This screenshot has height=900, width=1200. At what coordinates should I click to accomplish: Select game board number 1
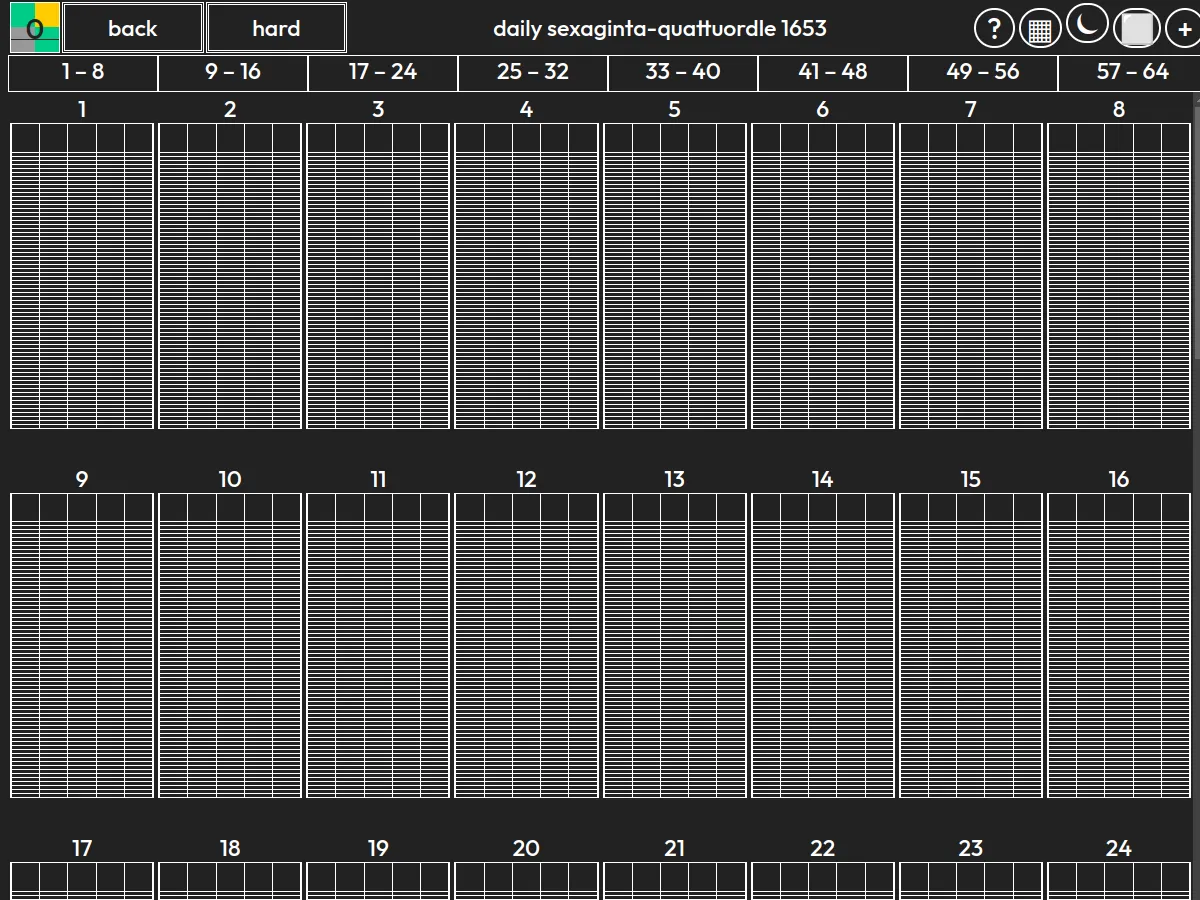click(x=82, y=276)
